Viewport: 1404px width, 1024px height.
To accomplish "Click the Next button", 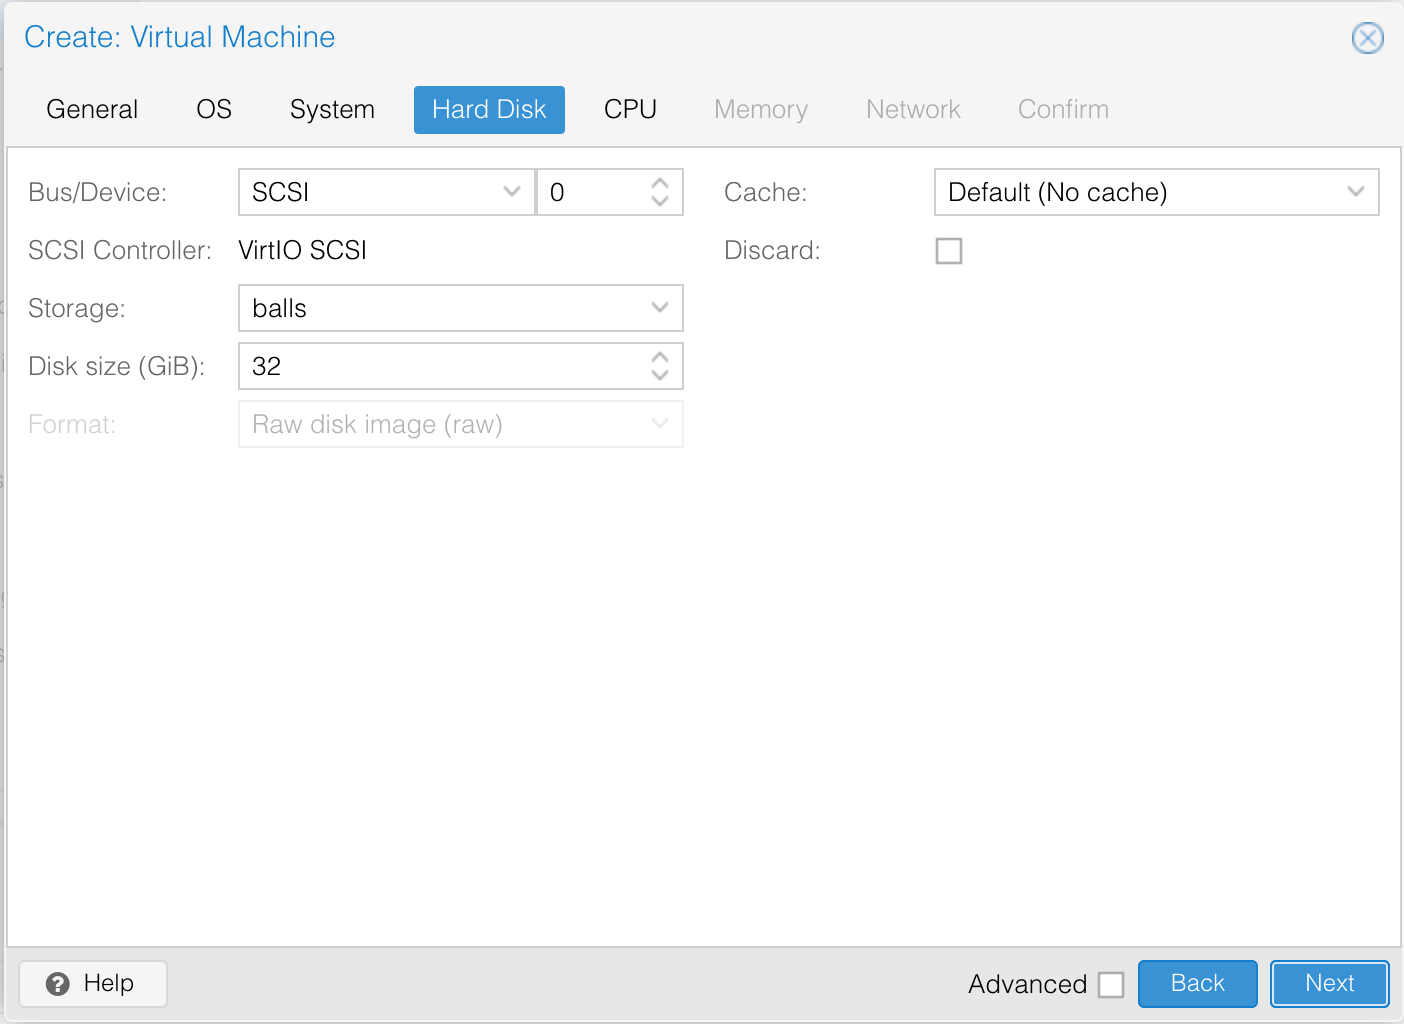I will (x=1329, y=983).
